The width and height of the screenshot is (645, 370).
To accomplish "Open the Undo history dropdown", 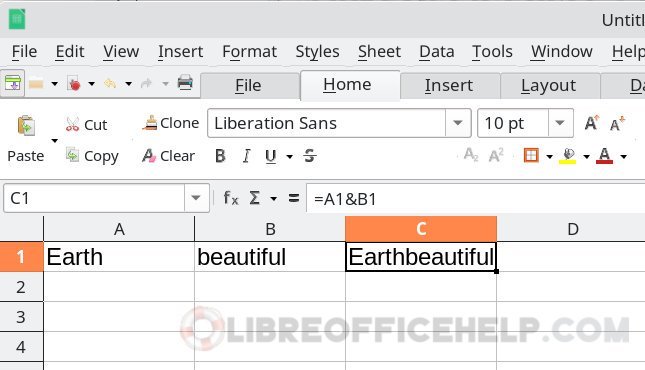I will tap(128, 84).
